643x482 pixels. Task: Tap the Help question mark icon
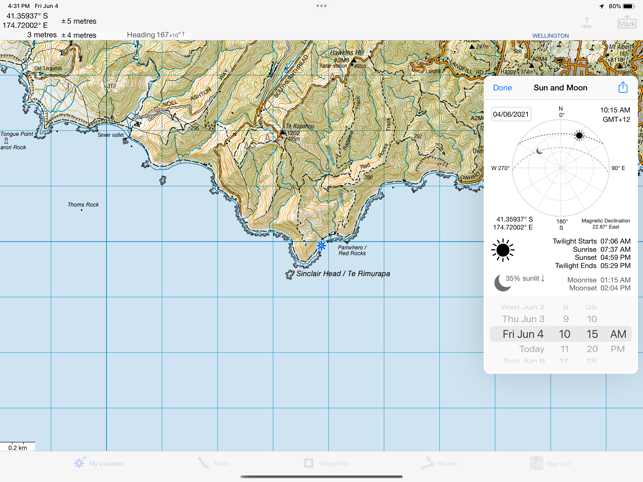[x=587, y=21]
